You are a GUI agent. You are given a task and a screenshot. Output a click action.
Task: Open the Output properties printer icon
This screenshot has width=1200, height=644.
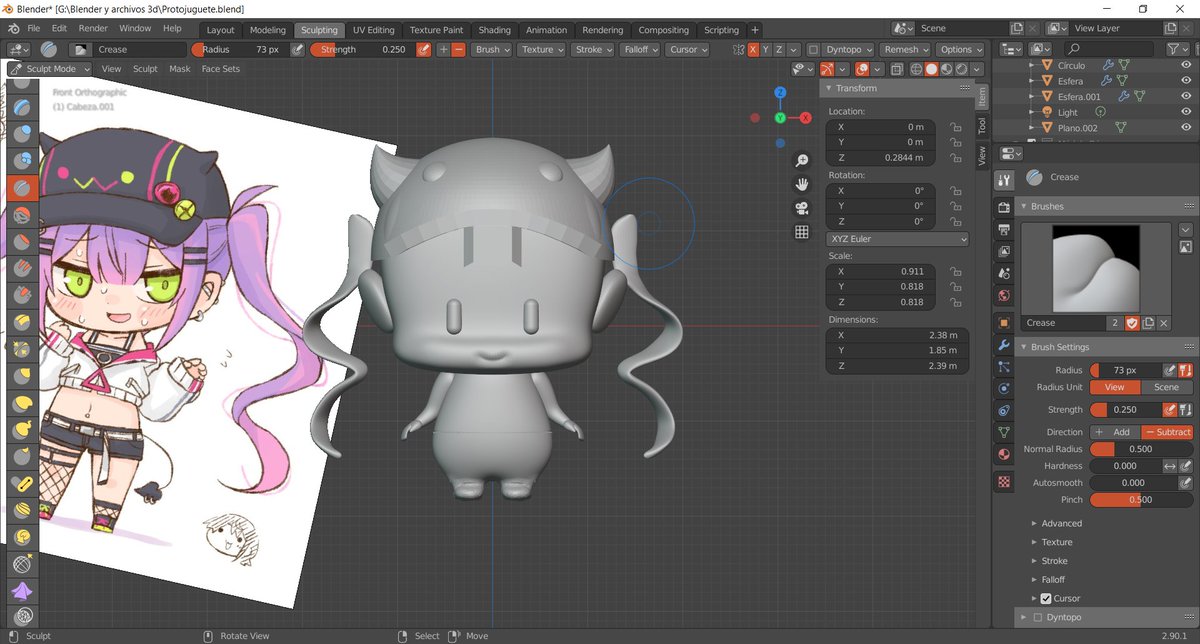[1005, 229]
